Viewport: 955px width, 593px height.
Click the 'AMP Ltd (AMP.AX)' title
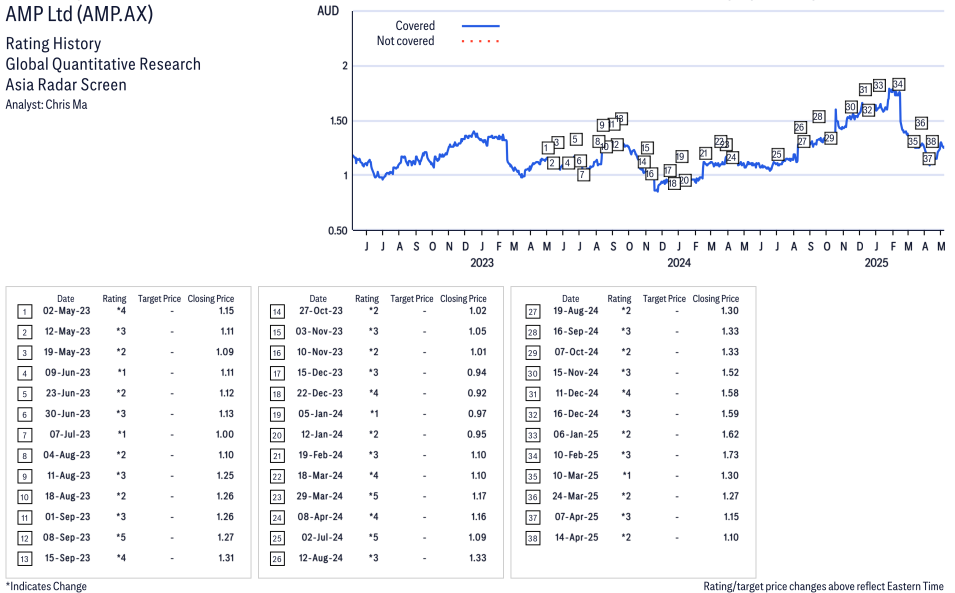pyautogui.click(x=79, y=13)
